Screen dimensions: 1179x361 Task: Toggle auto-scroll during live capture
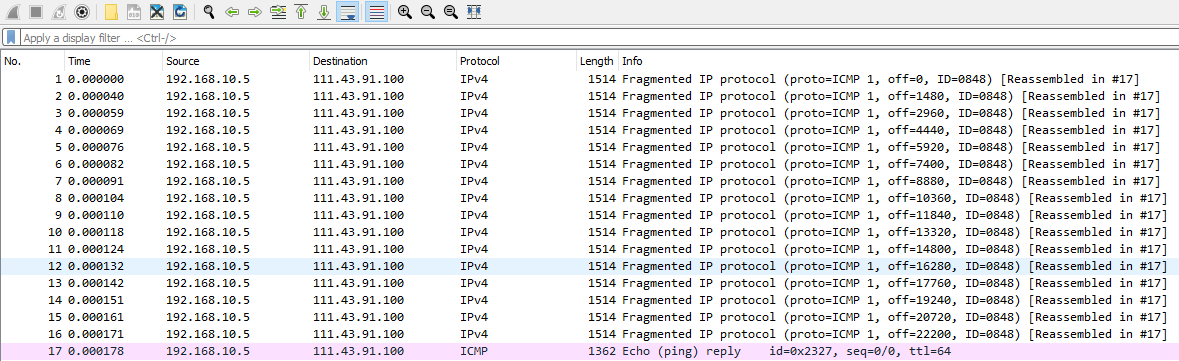pyautogui.click(x=347, y=12)
